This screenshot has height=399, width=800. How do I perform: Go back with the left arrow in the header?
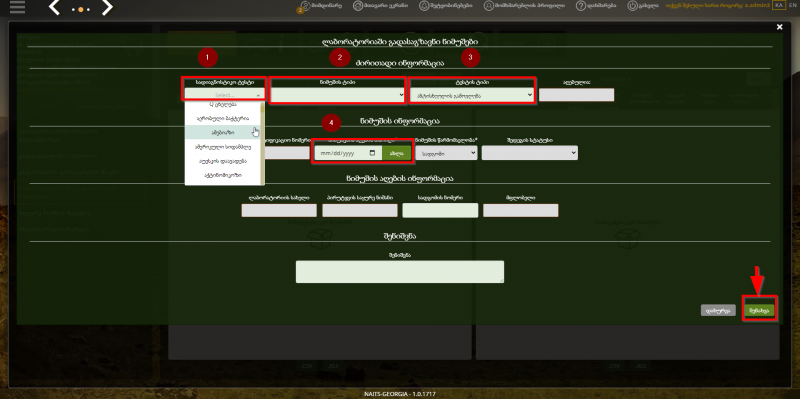[54, 7]
